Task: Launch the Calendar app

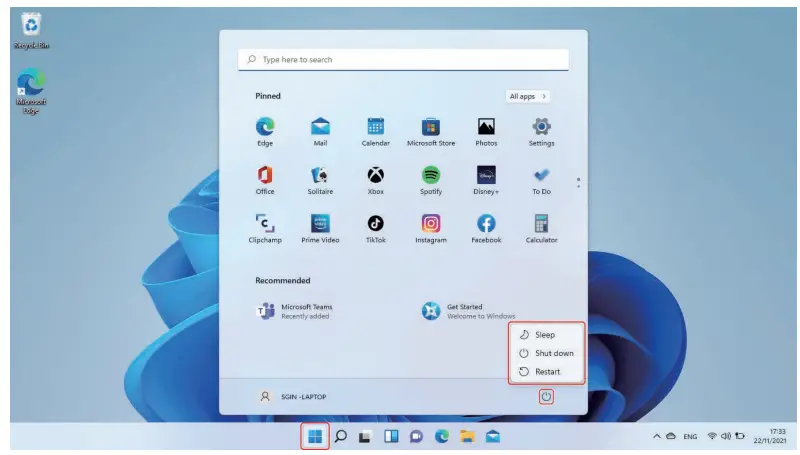Action: tap(376, 132)
